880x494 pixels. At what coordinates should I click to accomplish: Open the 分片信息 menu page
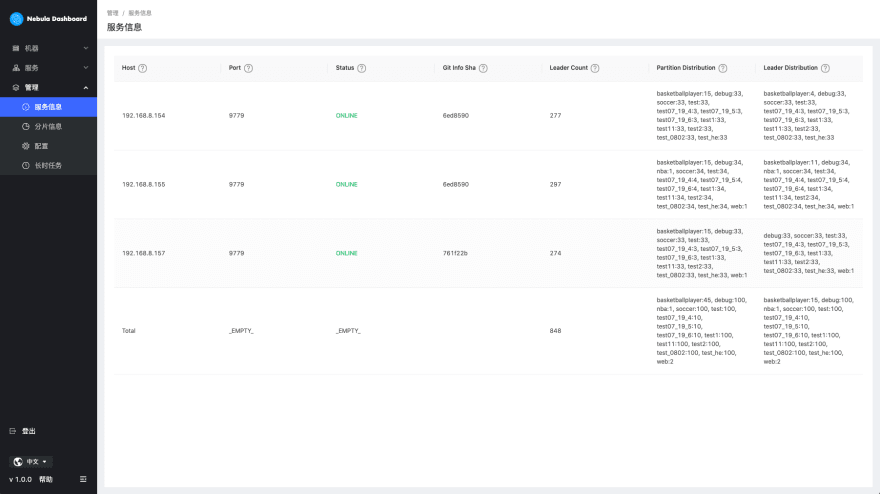(x=48, y=126)
